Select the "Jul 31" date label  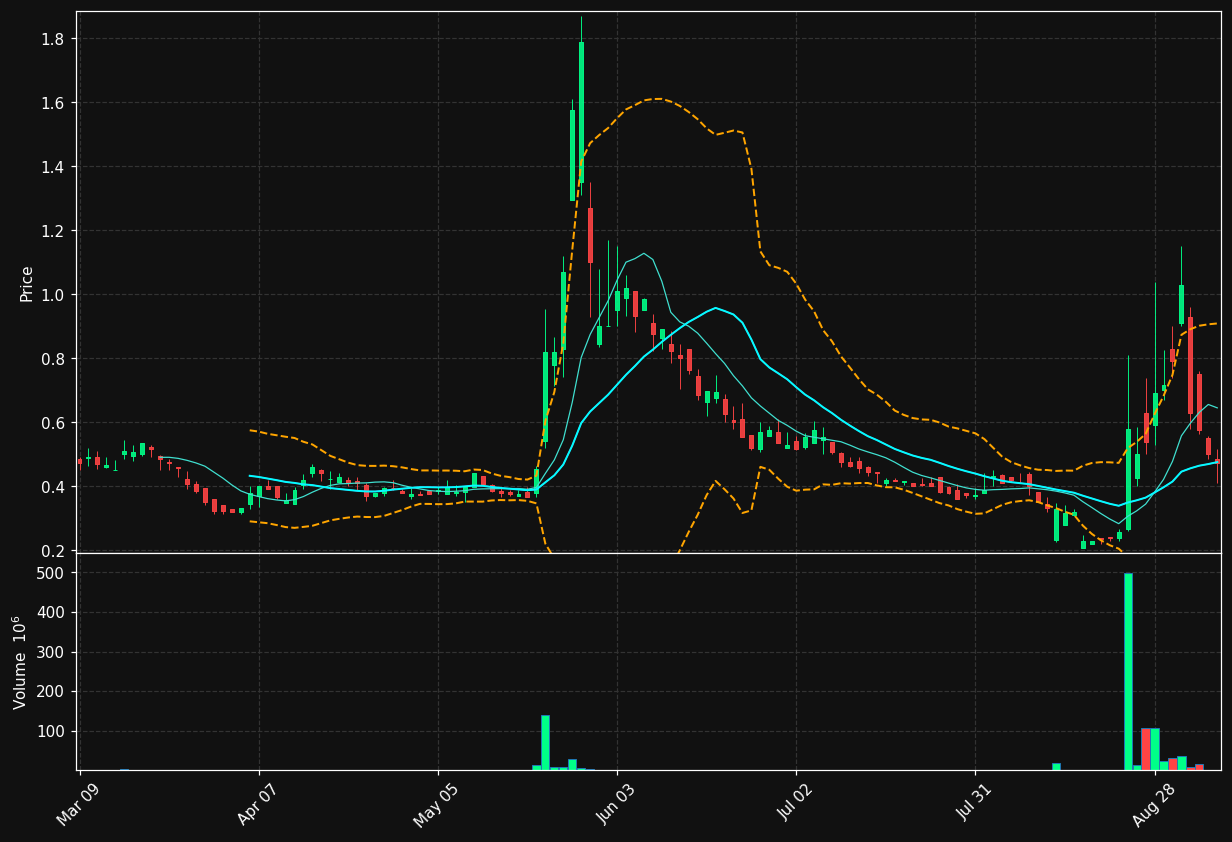pos(974,804)
